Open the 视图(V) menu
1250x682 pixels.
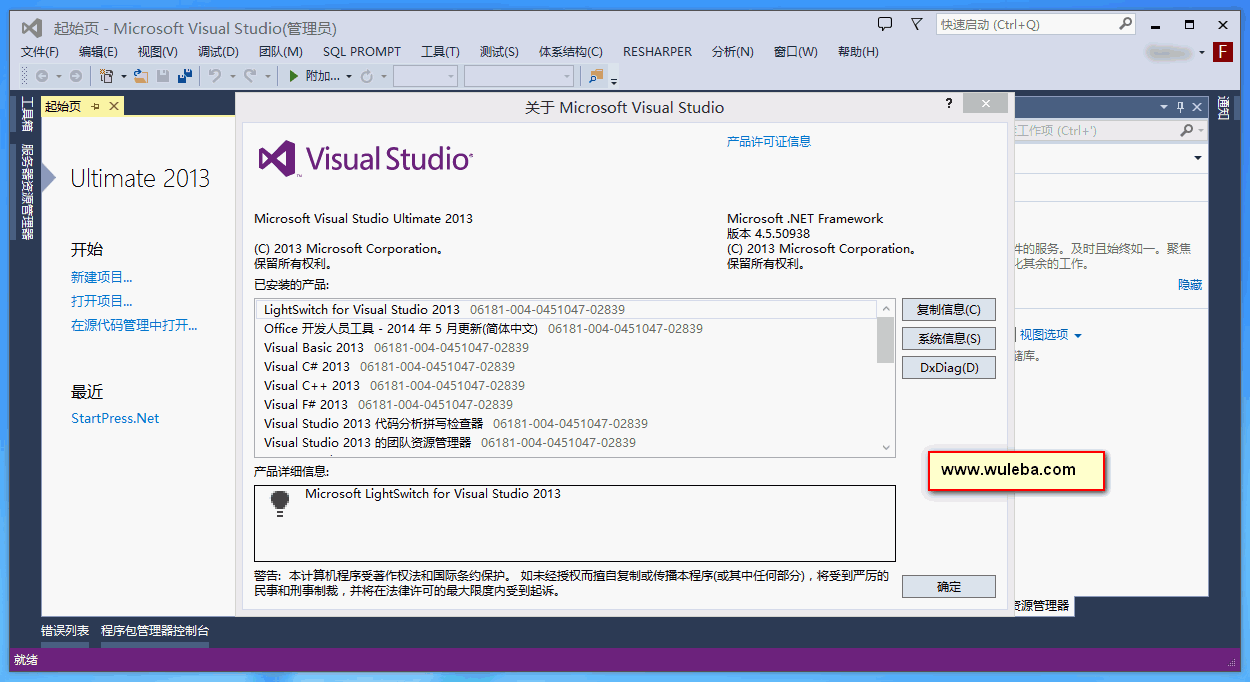click(x=158, y=52)
